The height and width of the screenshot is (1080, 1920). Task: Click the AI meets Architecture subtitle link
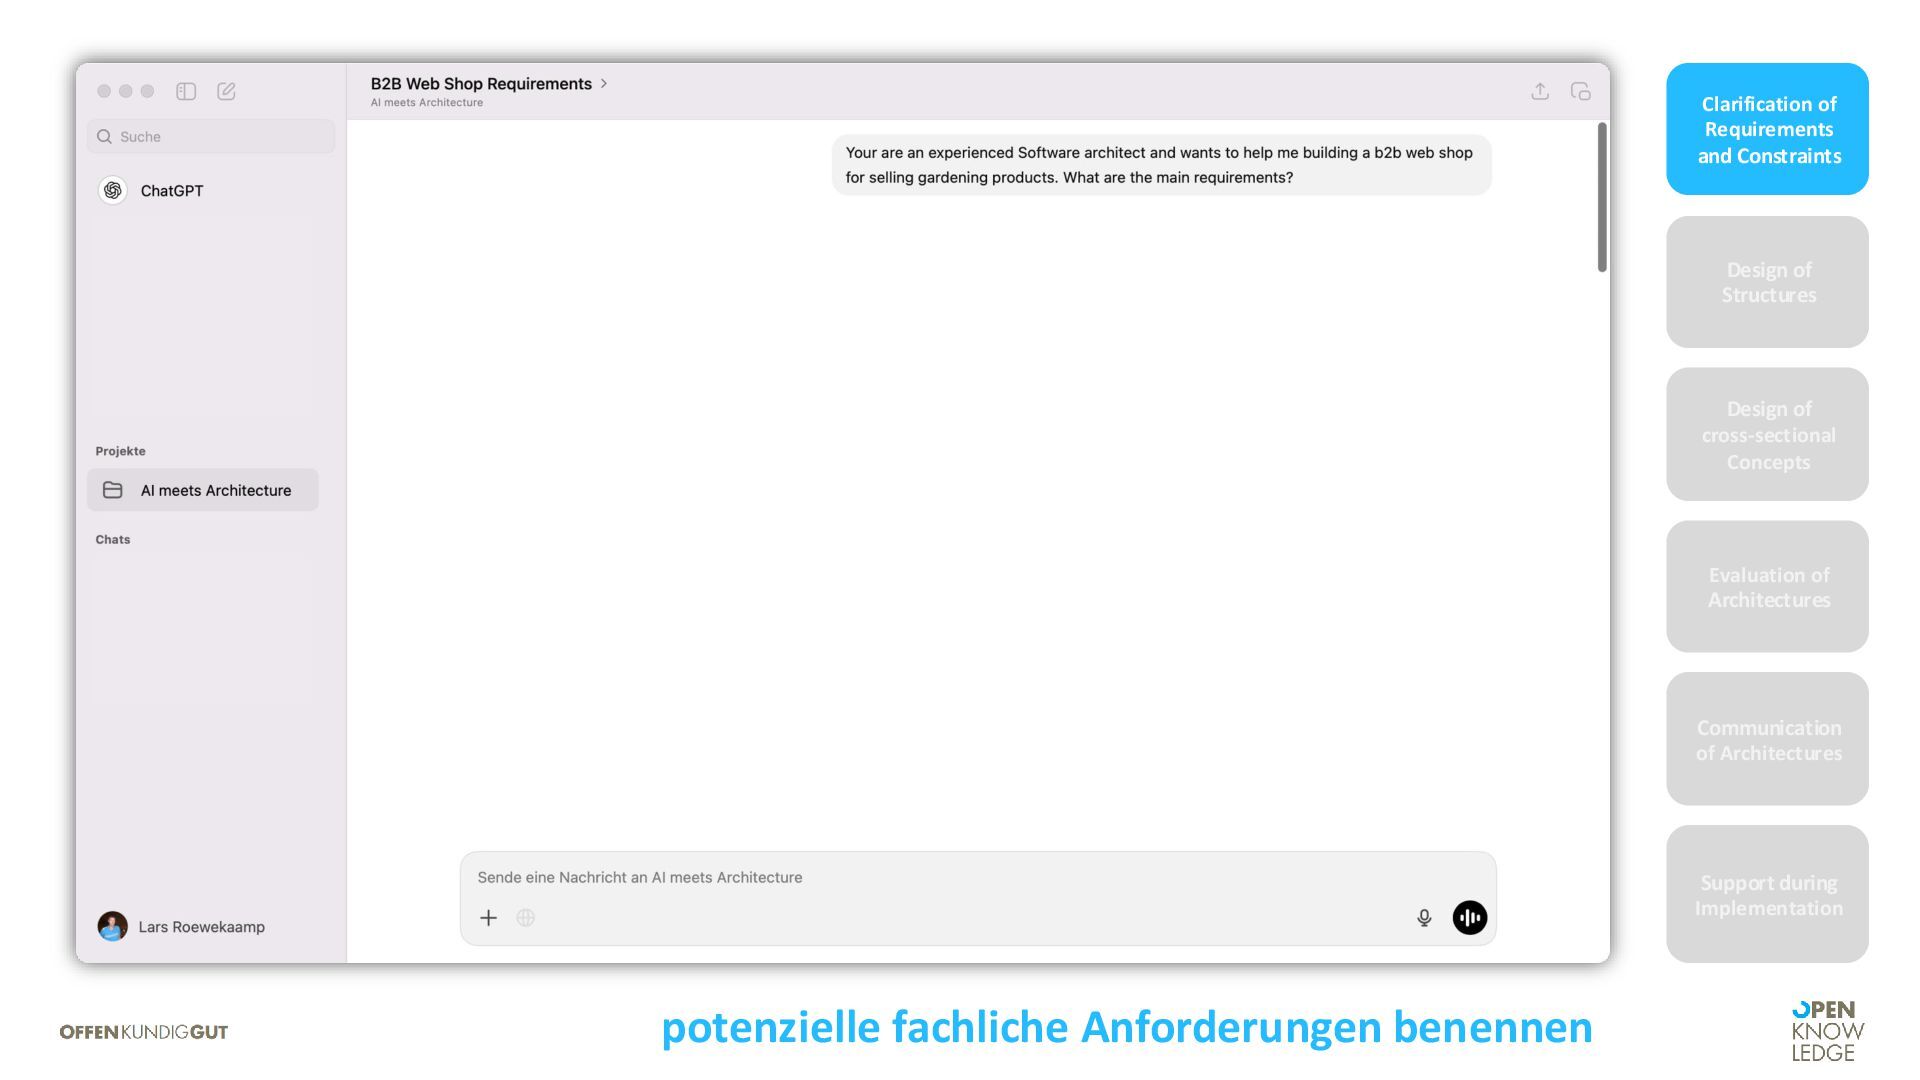(426, 102)
